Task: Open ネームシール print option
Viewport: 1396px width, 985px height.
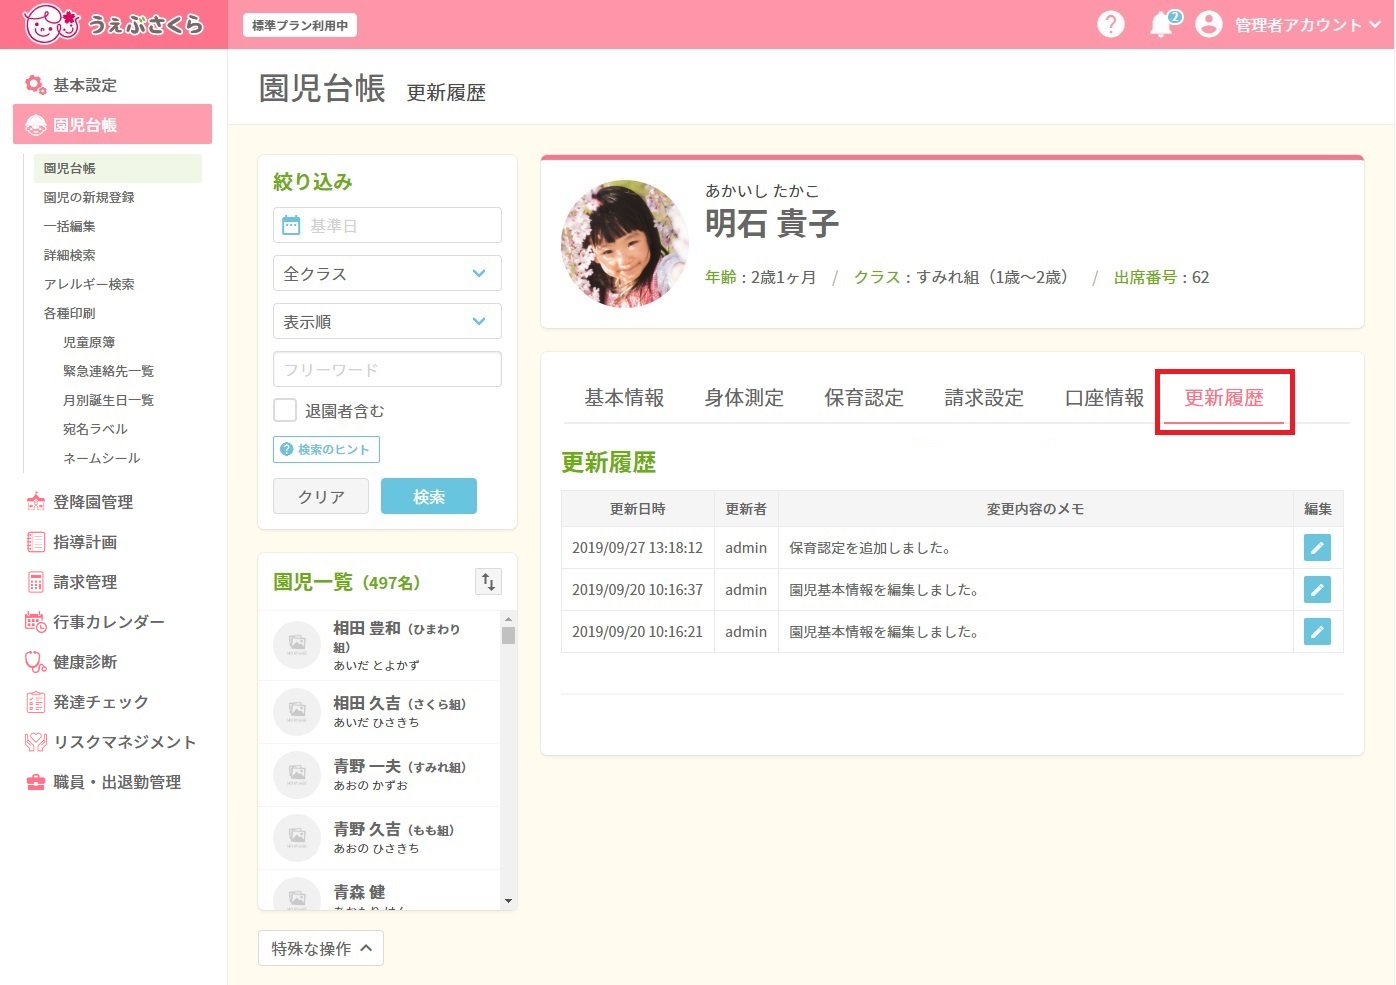Action: tap(101, 458)
